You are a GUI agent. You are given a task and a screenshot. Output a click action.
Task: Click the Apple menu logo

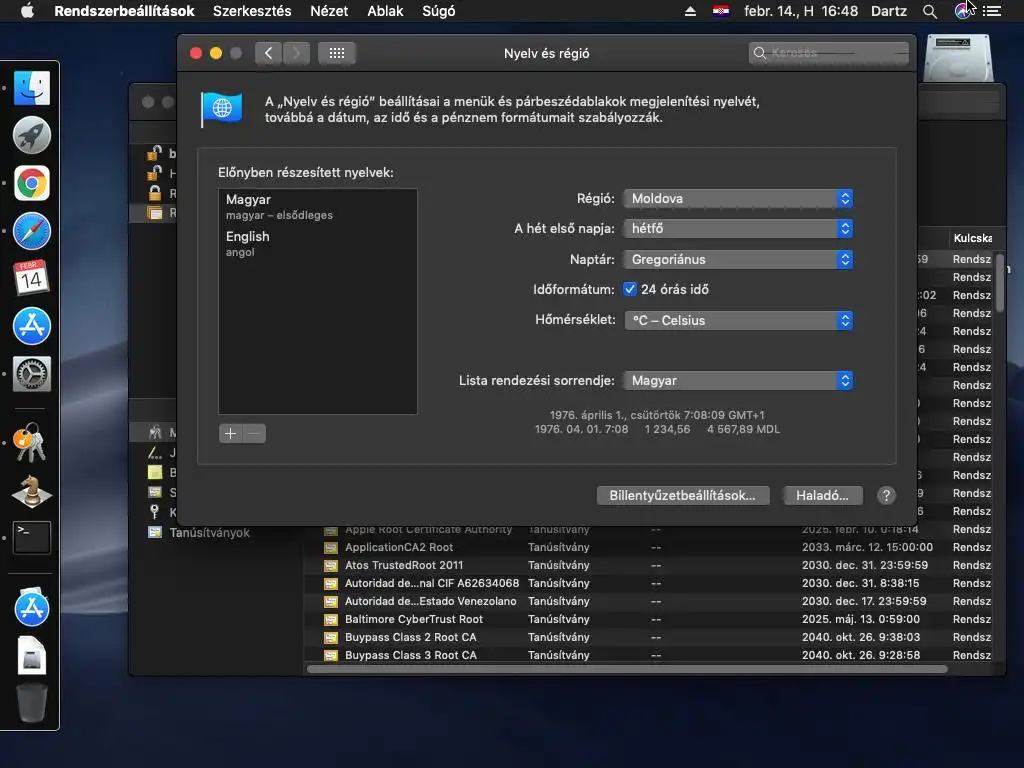[x=27, y=11]
